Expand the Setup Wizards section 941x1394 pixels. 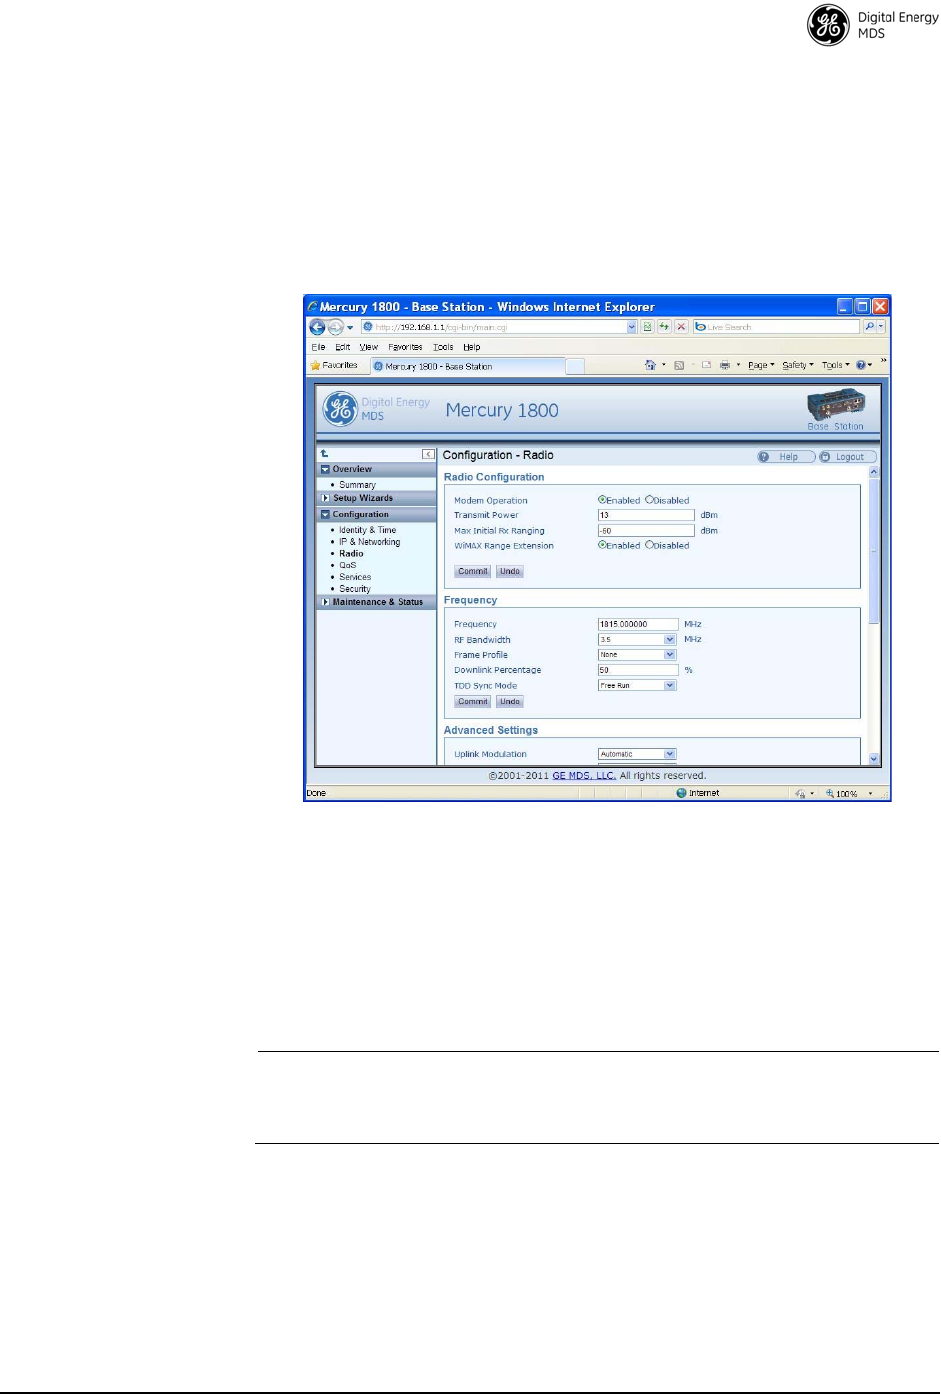(x=325, y=498)
